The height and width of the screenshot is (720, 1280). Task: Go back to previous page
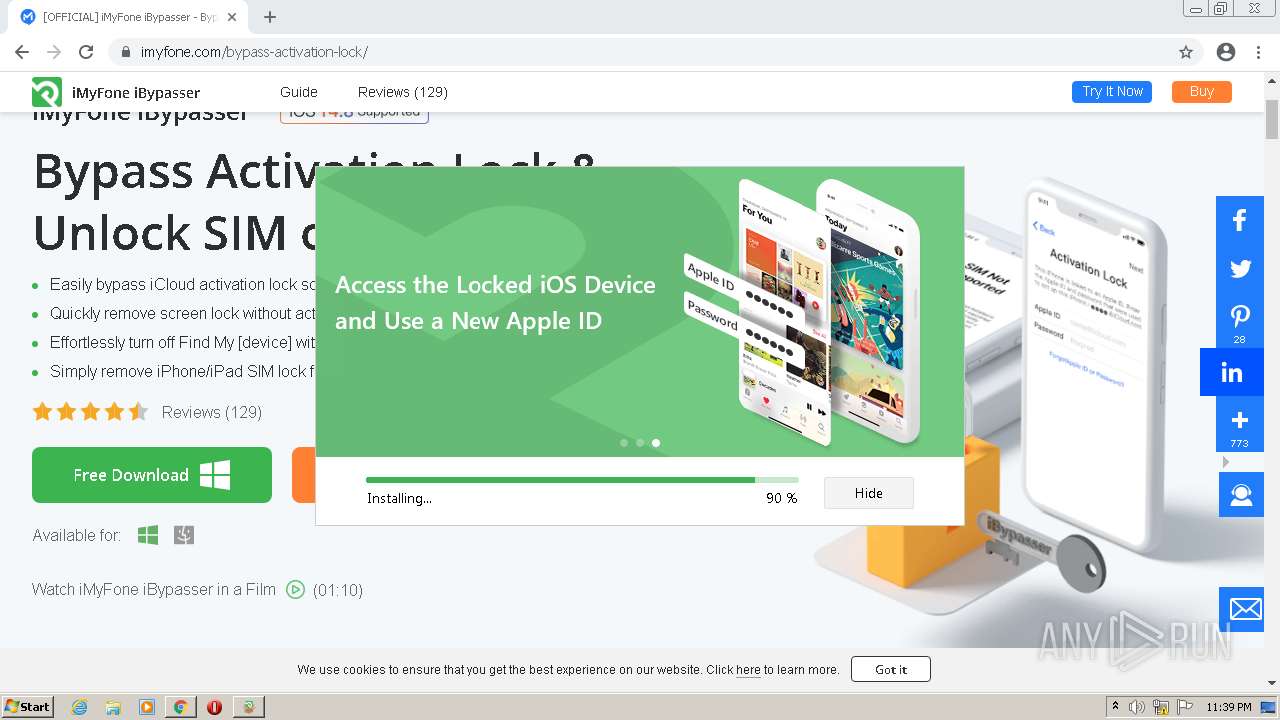click(x=22, y=52)
